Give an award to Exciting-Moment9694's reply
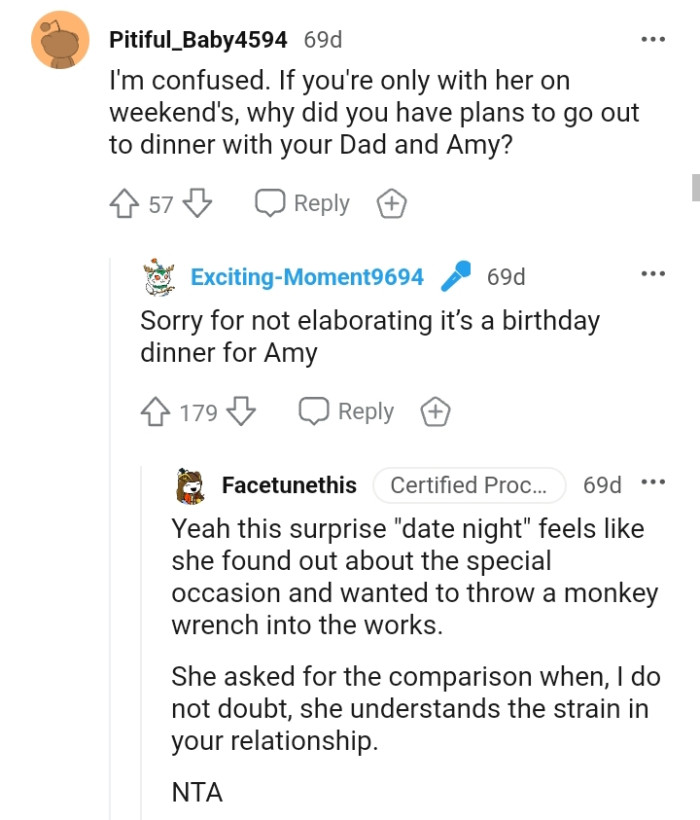The width and height of the screenshot is (700, 820). point(435,410)
